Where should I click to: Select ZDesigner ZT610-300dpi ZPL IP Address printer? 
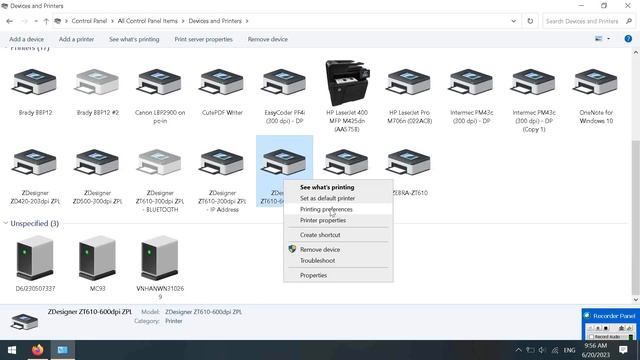222,180
